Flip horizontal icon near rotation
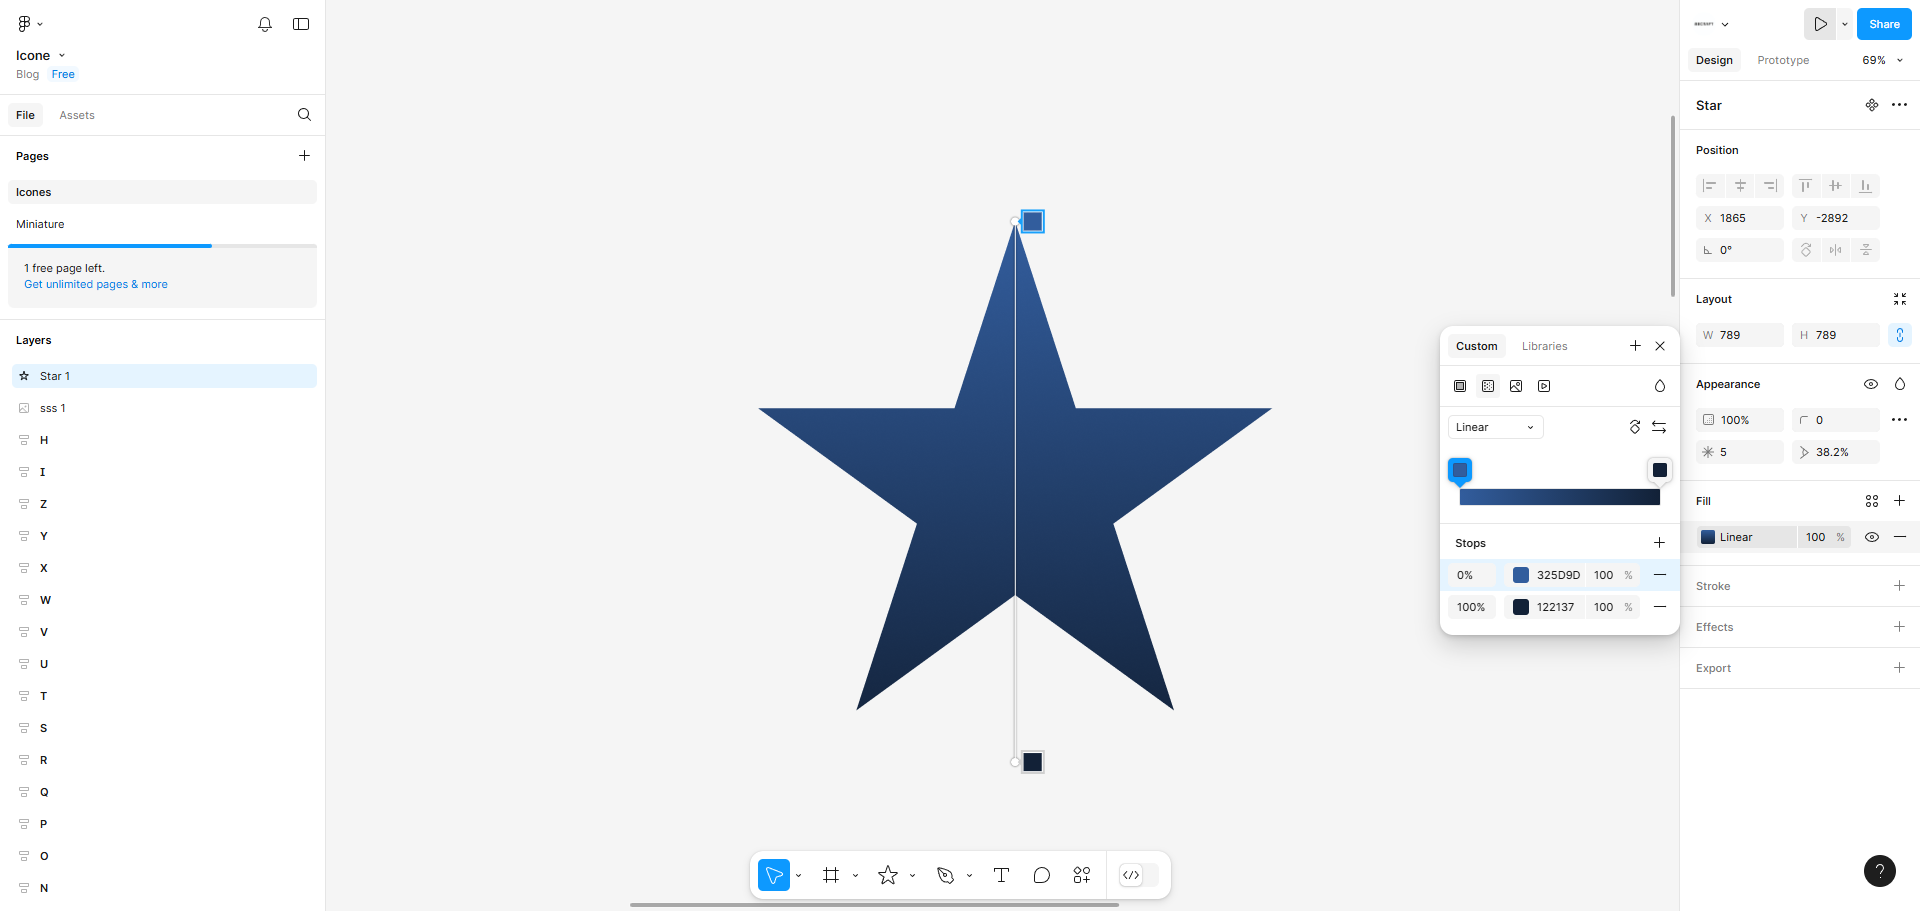 (x=1835, y=250)
